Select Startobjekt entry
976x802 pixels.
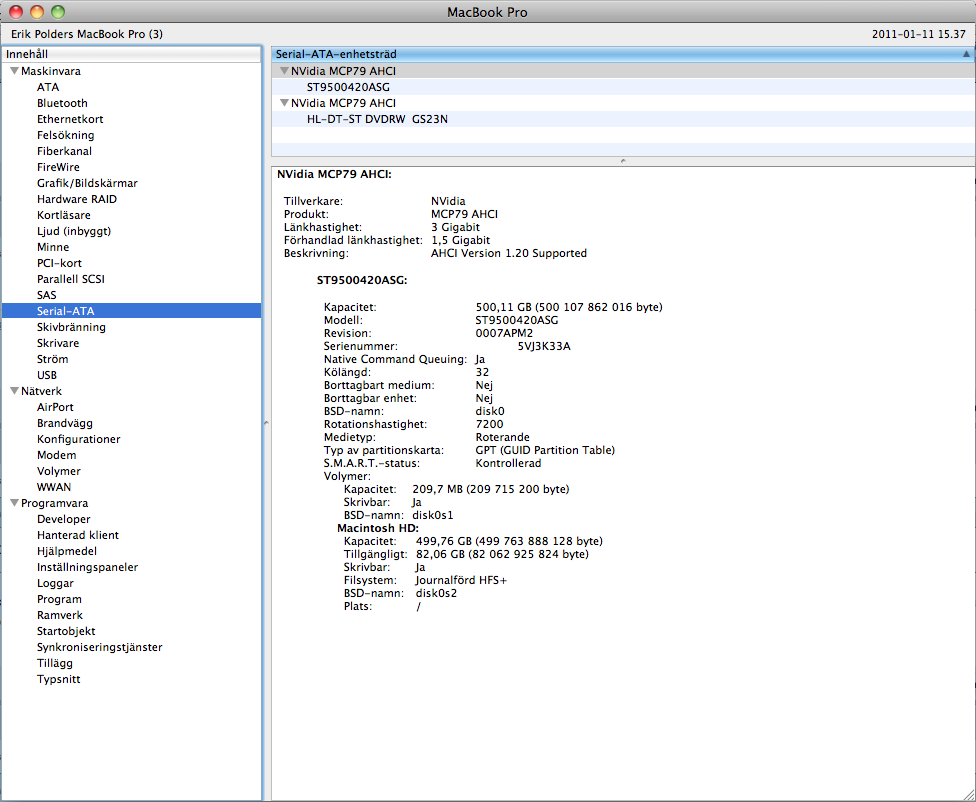tap(66, 631)
